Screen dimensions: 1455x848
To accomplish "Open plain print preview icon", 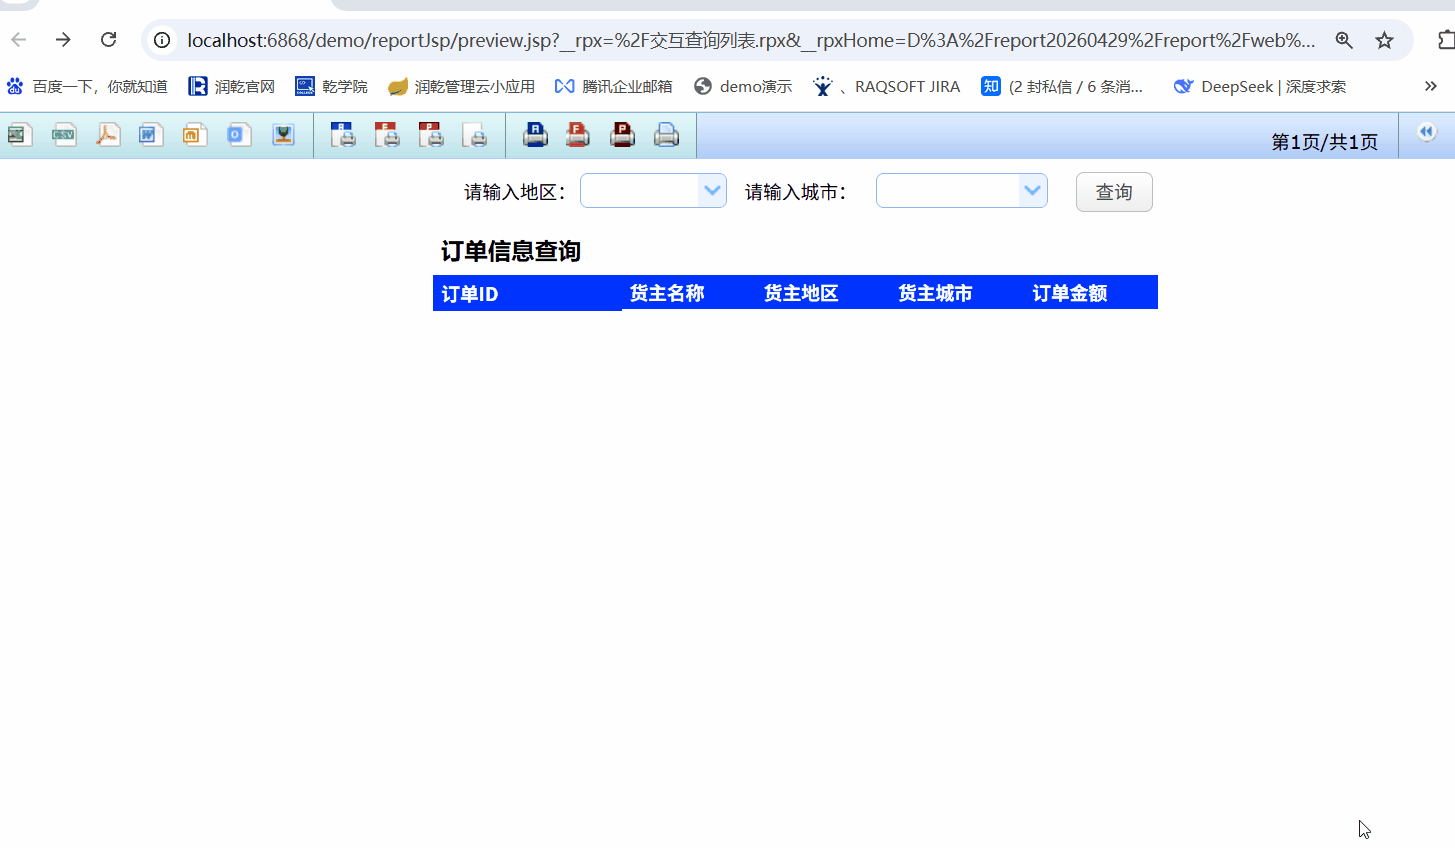I will coord(475,134).
